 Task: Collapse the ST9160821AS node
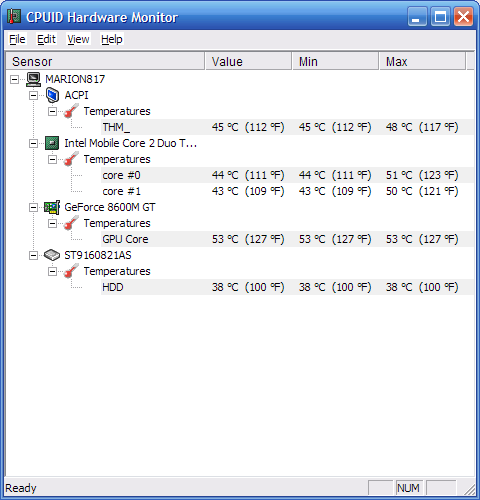[x=33, y=255]
